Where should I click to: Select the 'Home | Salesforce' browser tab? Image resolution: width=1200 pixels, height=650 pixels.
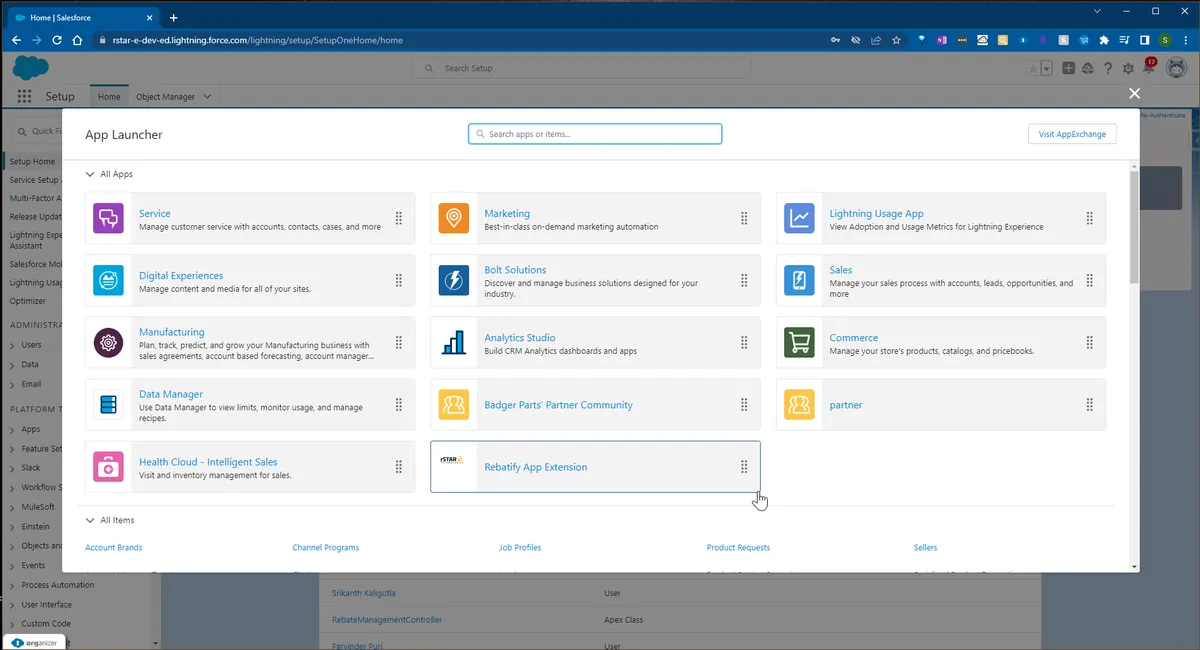point(82,17)
